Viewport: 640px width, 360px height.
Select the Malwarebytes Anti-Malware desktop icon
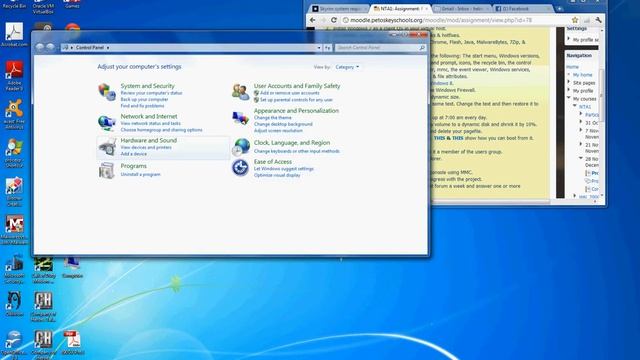click(14, 230)
